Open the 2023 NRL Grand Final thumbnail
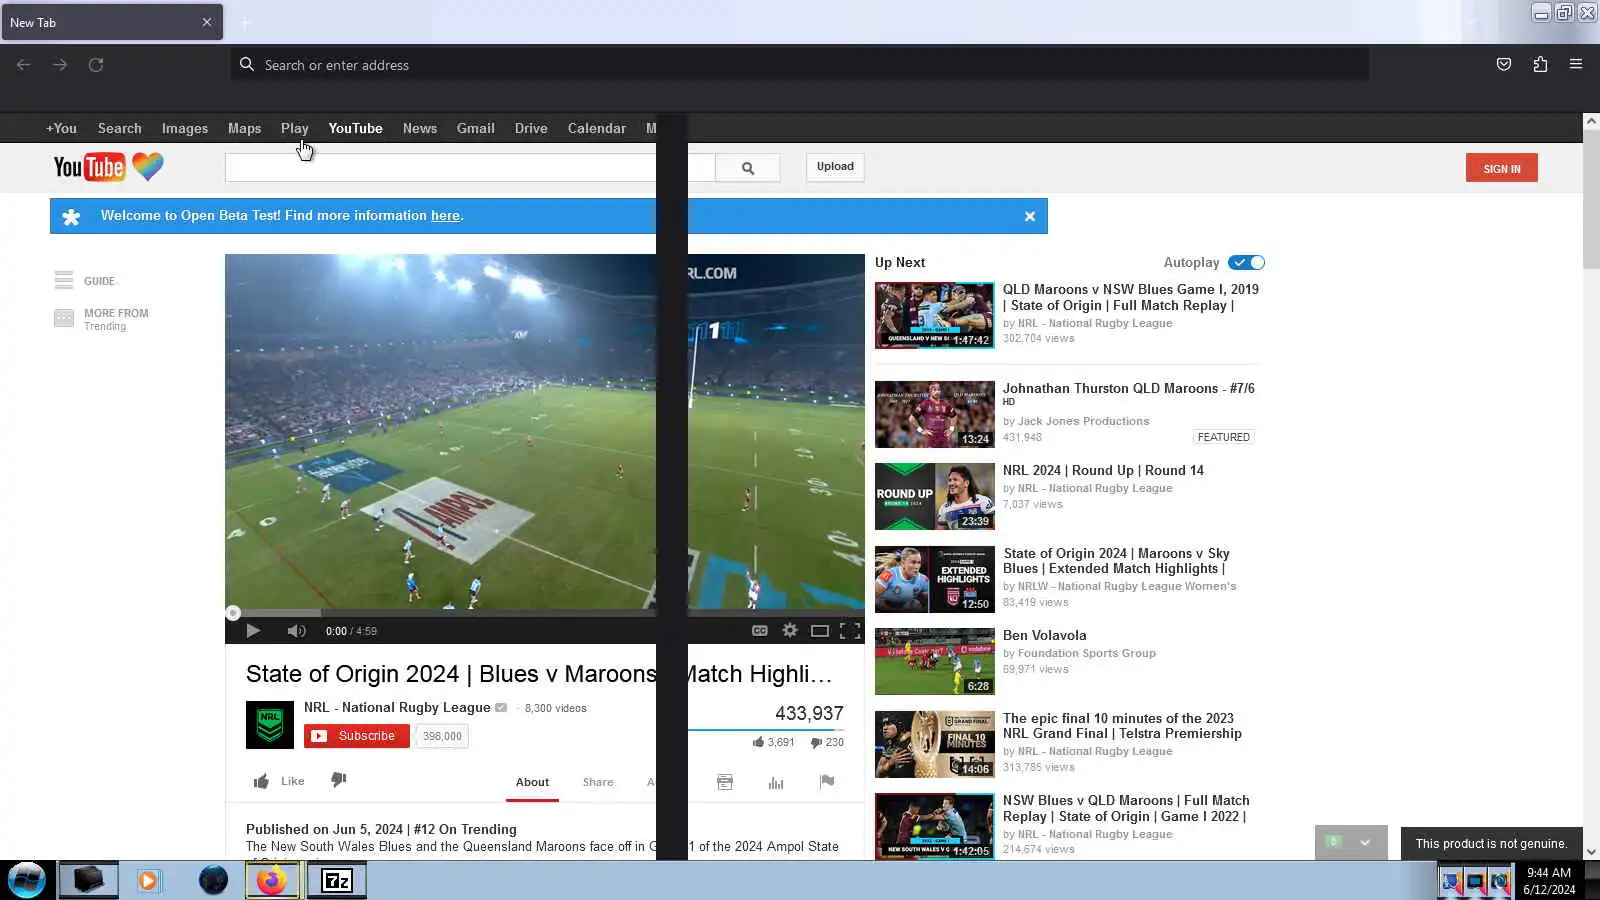 click(935, 744)
